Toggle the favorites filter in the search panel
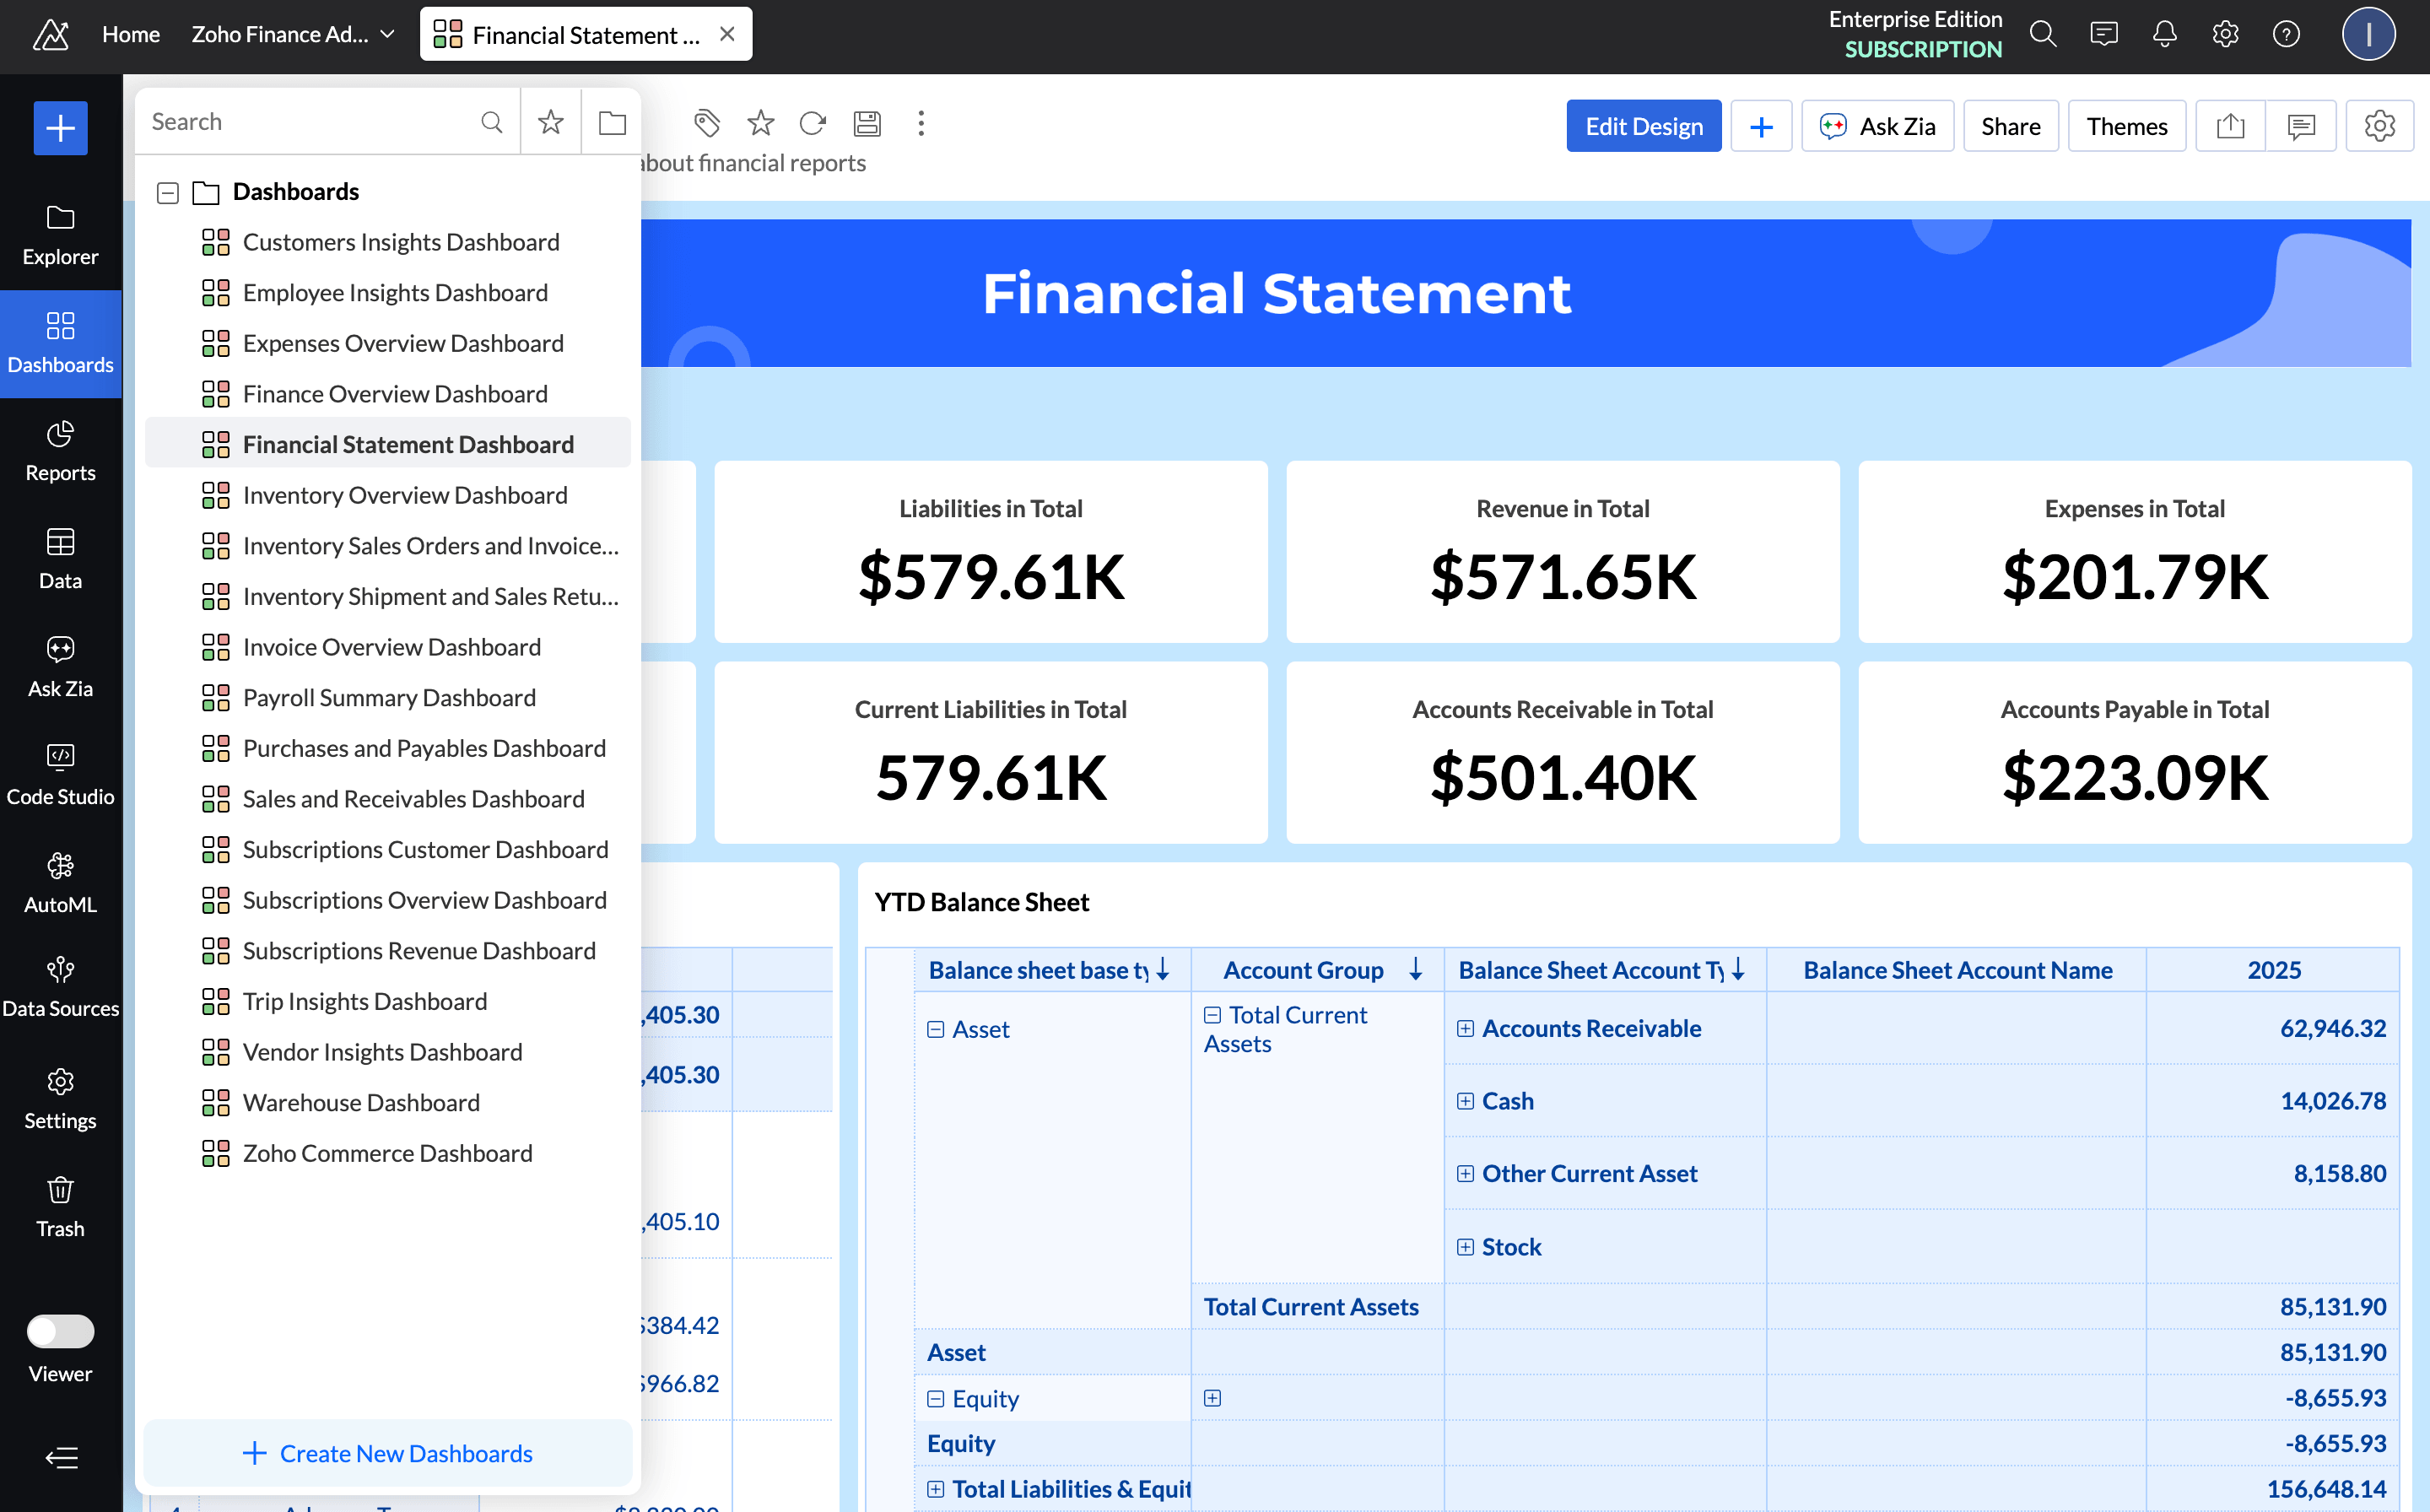This screenshot has height=1512, width=2430. (x=550, y=121)
